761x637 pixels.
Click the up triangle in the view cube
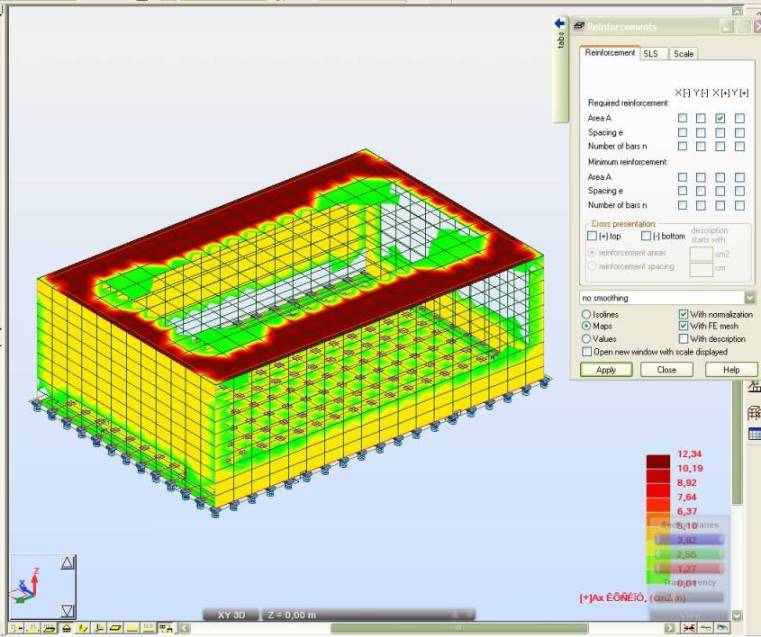(68, 564)
